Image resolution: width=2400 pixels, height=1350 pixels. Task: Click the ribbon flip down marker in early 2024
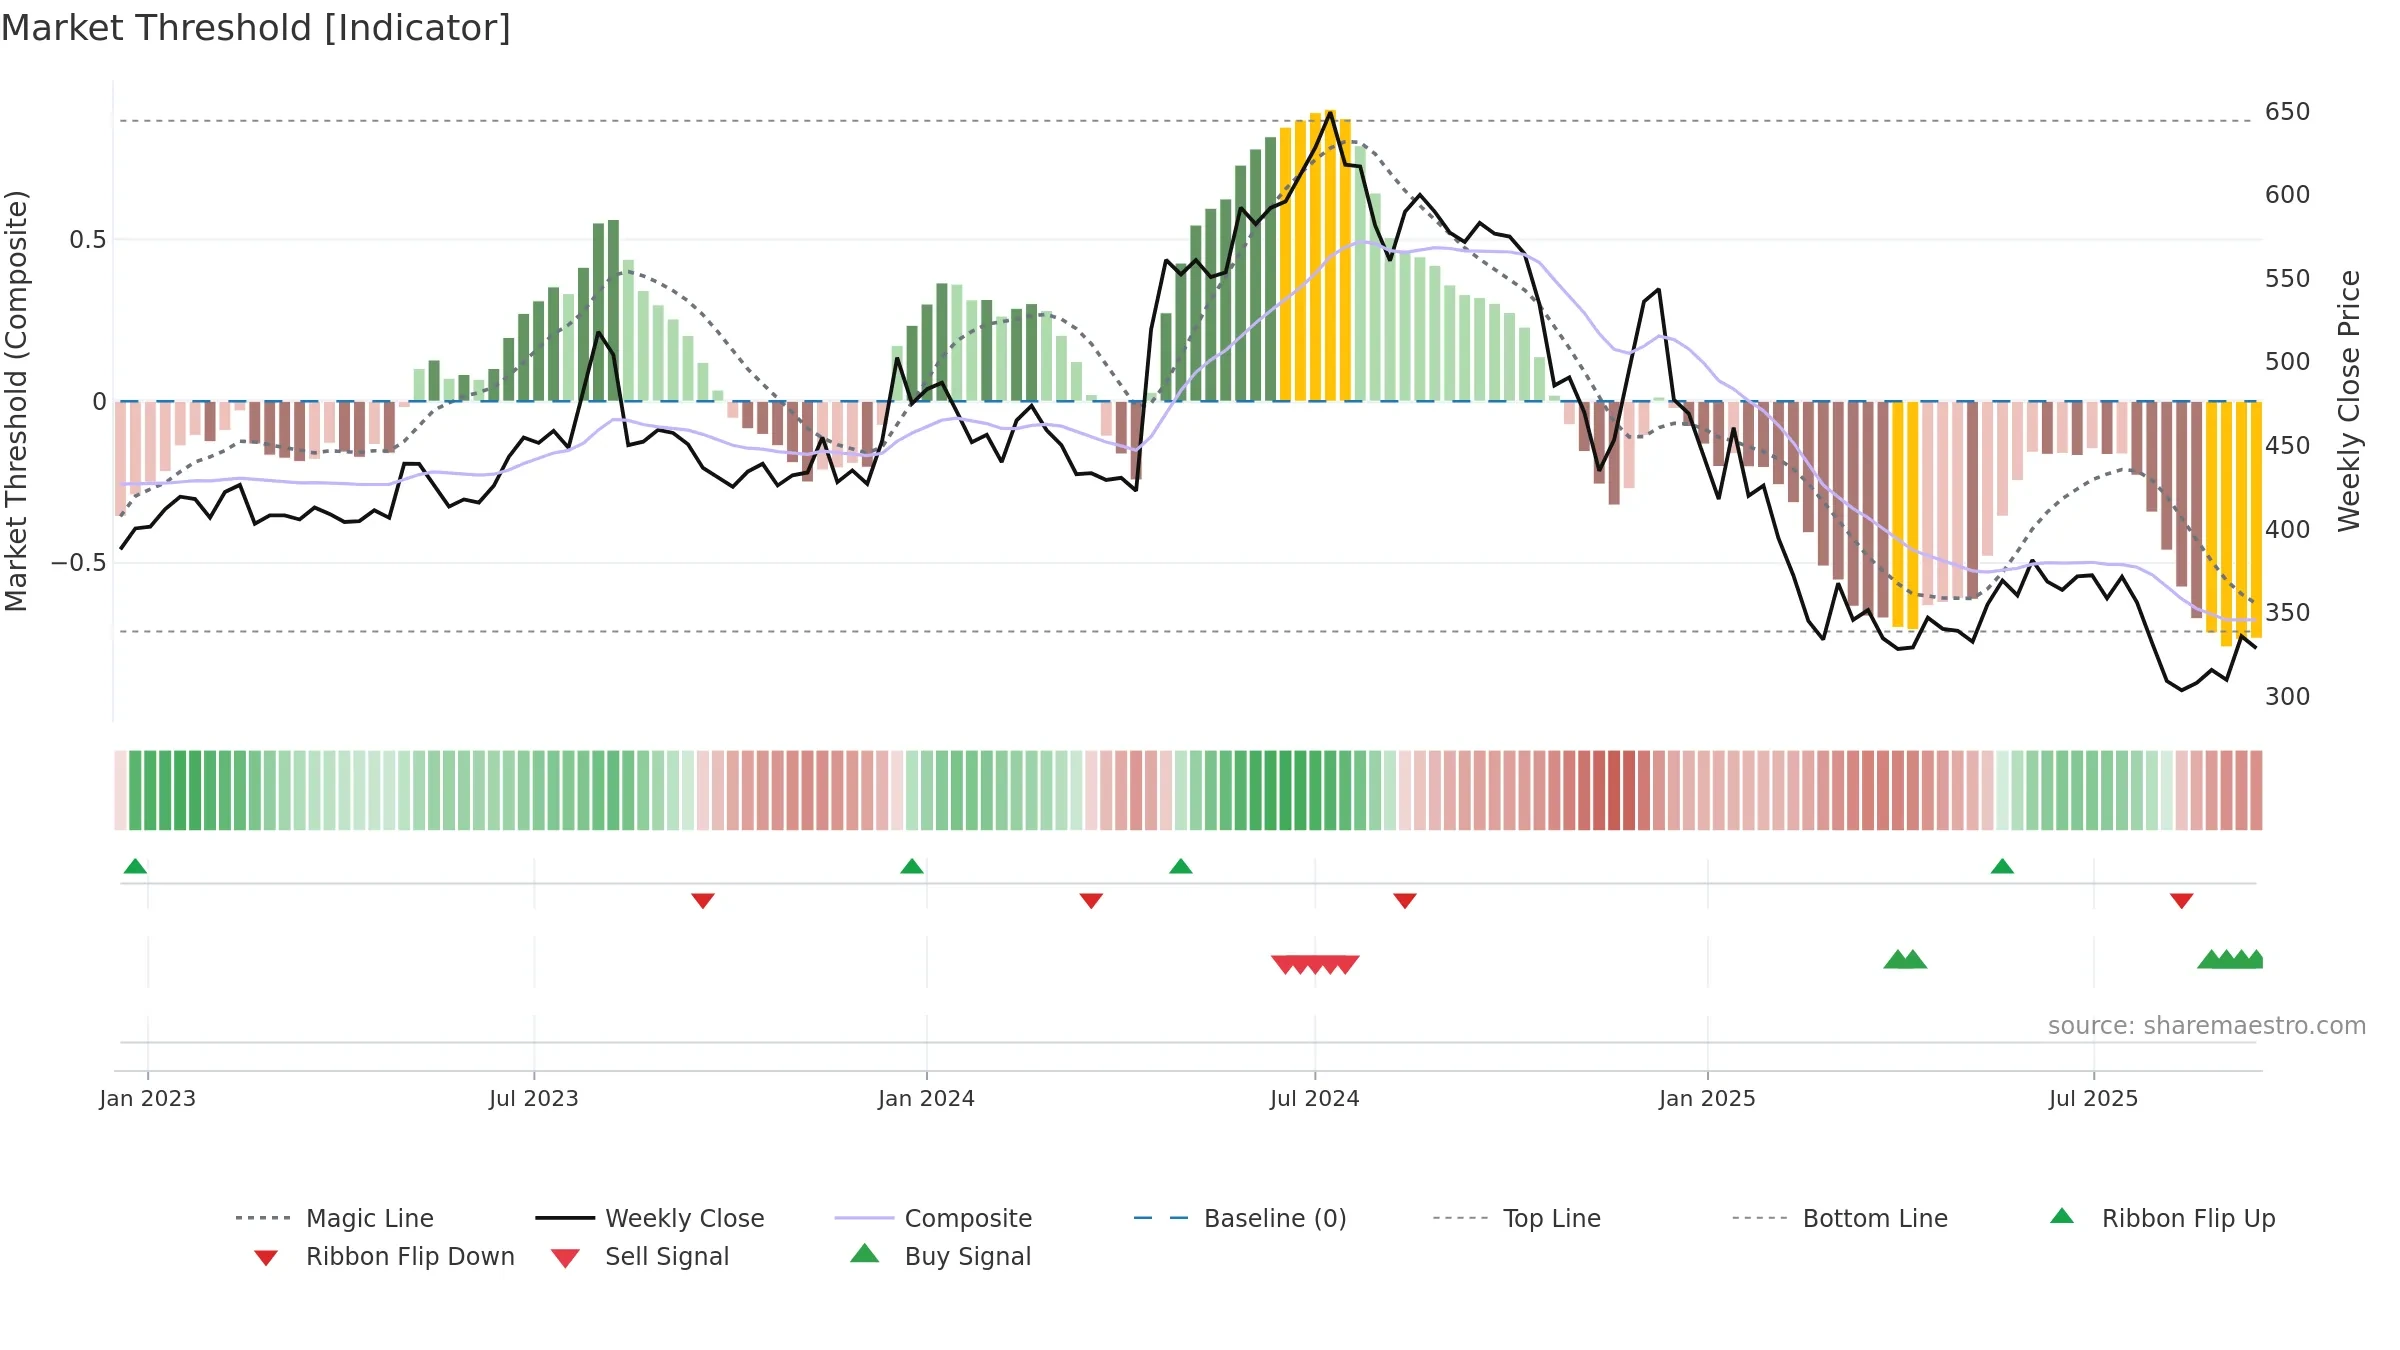click(1091, 901)
